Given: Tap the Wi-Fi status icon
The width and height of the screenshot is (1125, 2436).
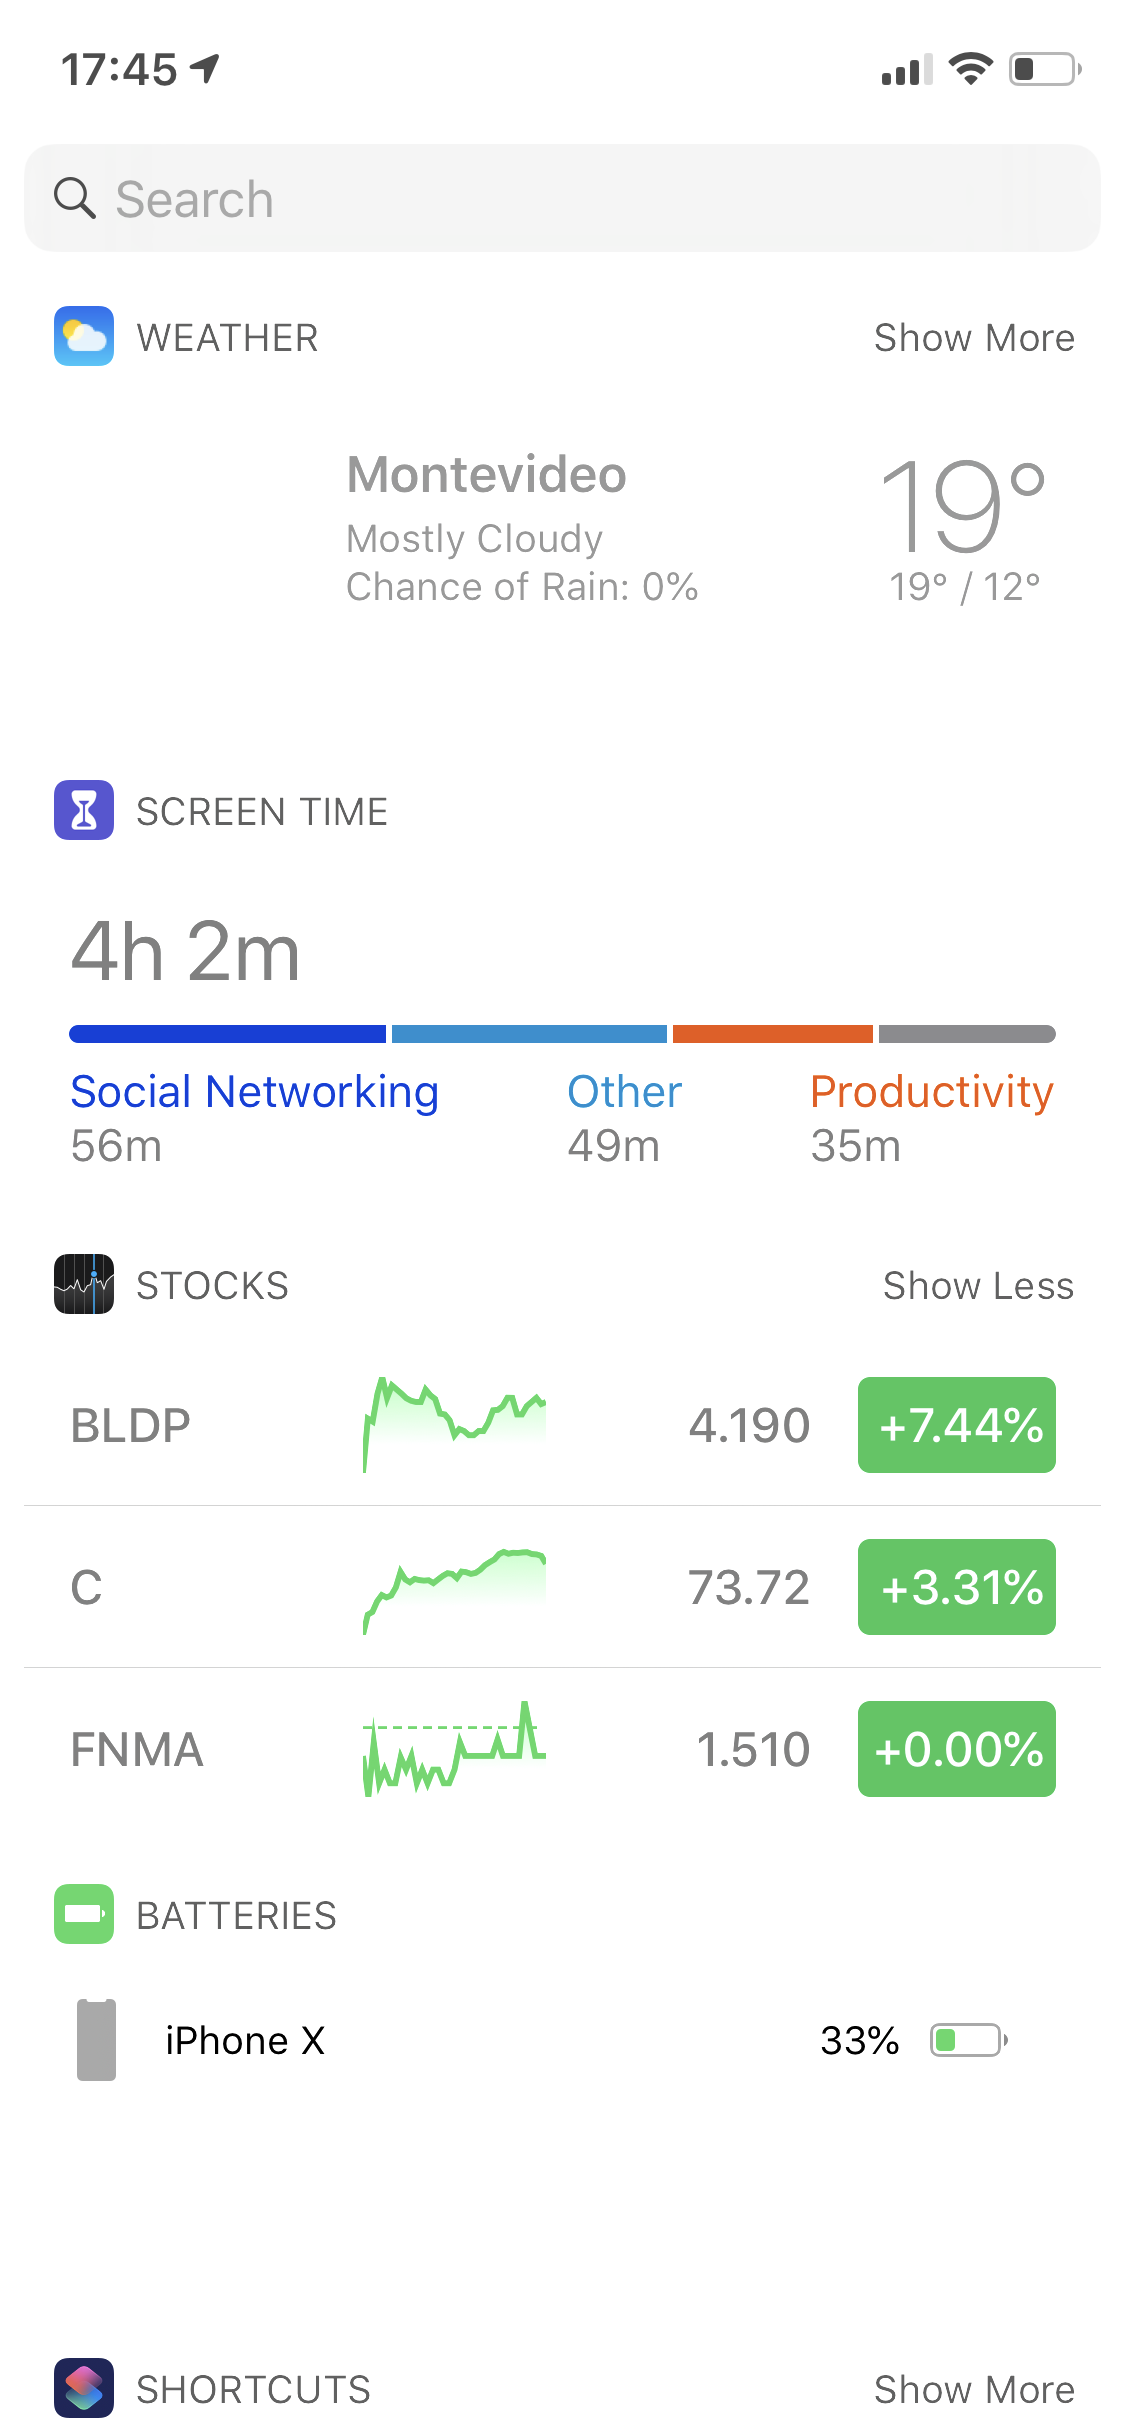Looking at the screenshot, I should tap(970, 69).
